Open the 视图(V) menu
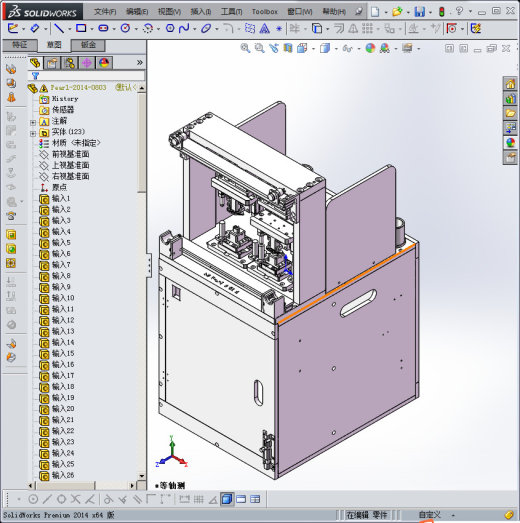Viewport: 520px width, 523px height. point(169,12)
